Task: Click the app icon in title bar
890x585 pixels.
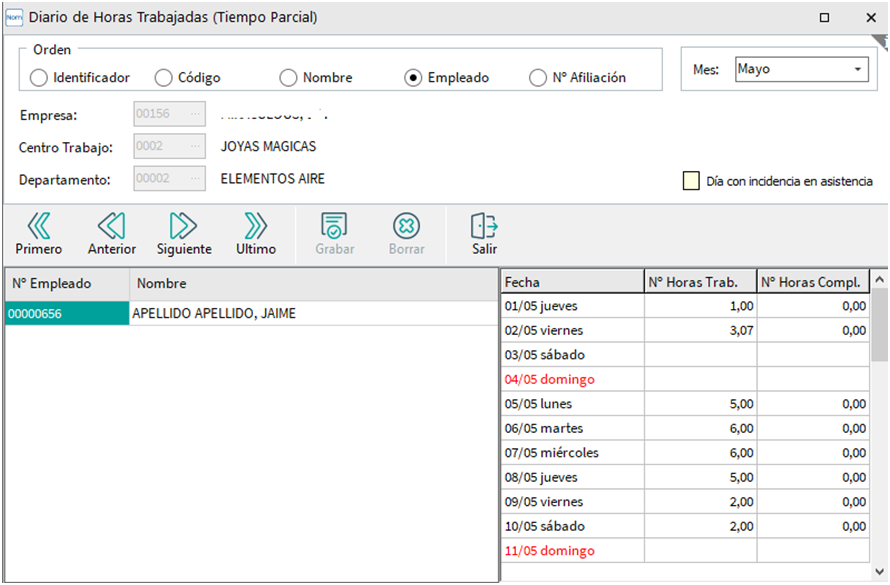Action: pyautogui.click(x=14, y=17)
